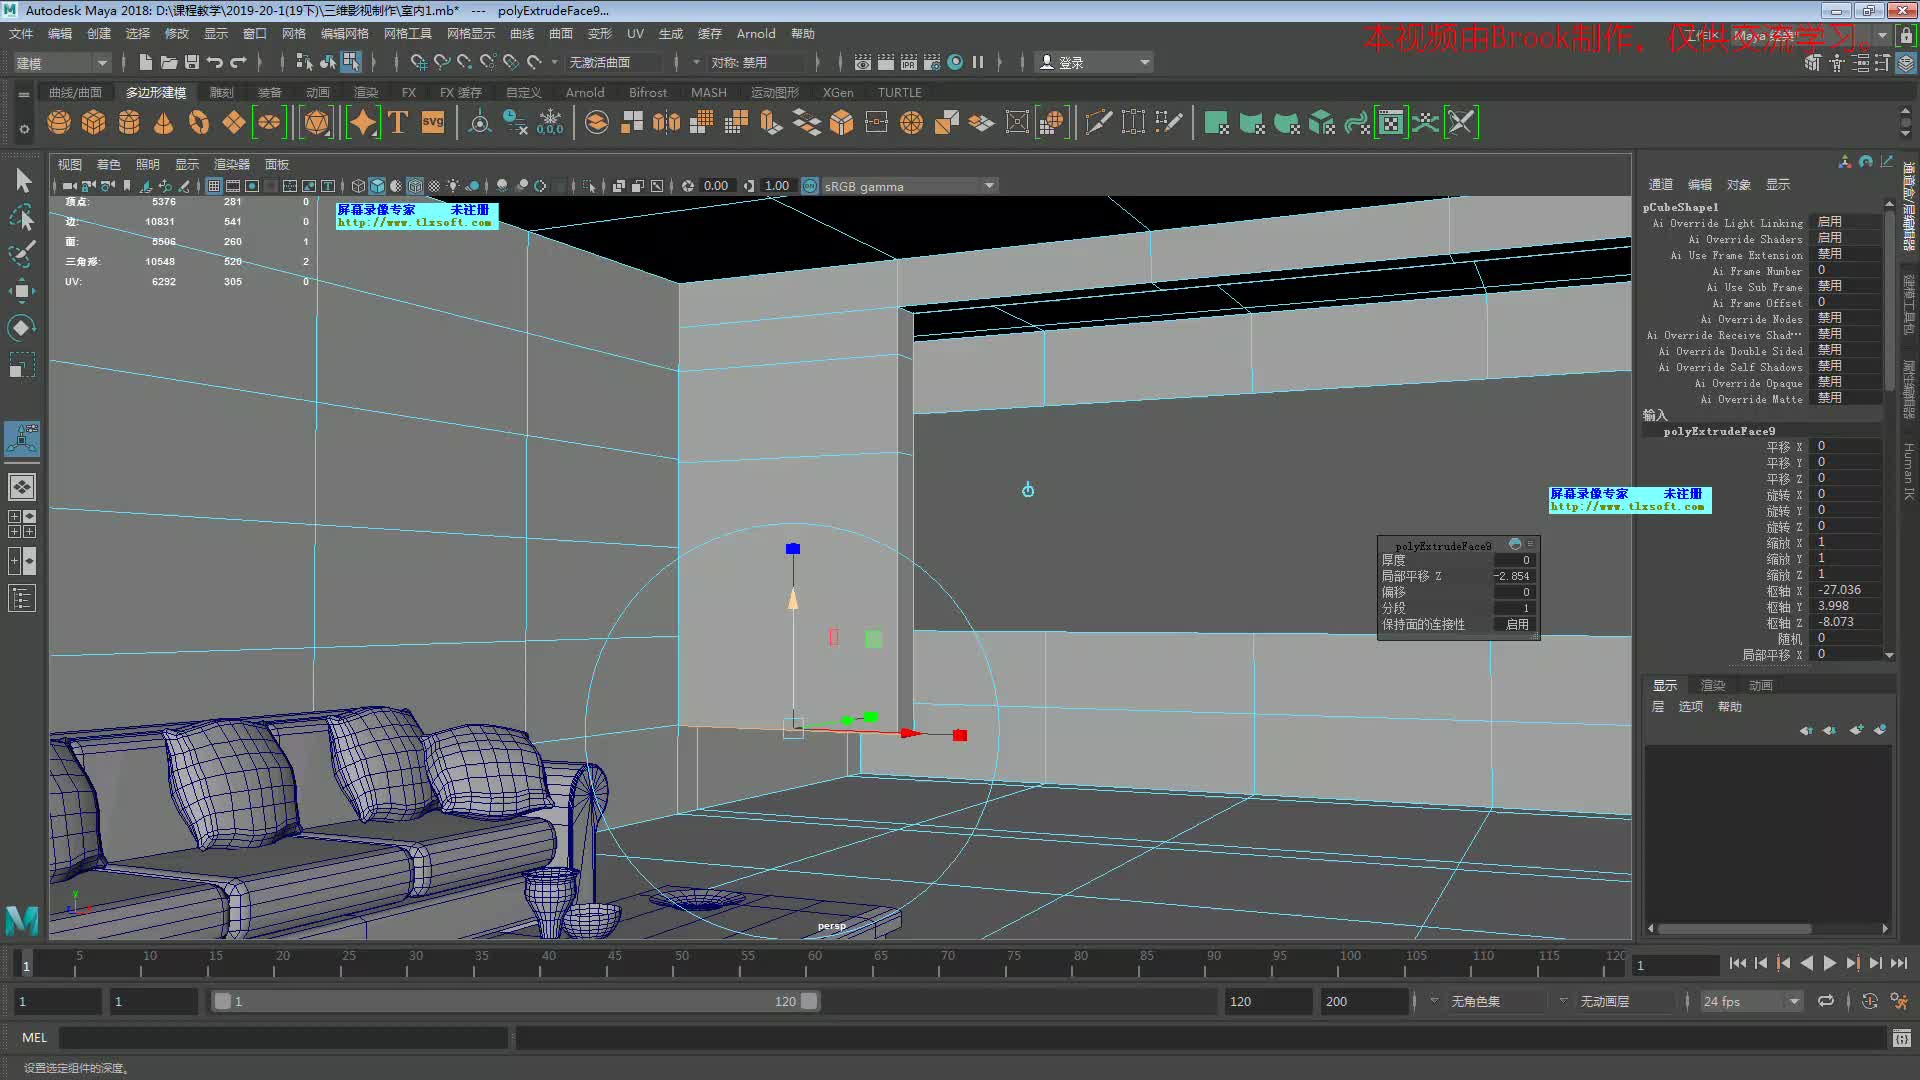The image size is (1920, 1080).
Task: Toggle 保持面的连接性 enabled state
Action: pos(1515,624)
